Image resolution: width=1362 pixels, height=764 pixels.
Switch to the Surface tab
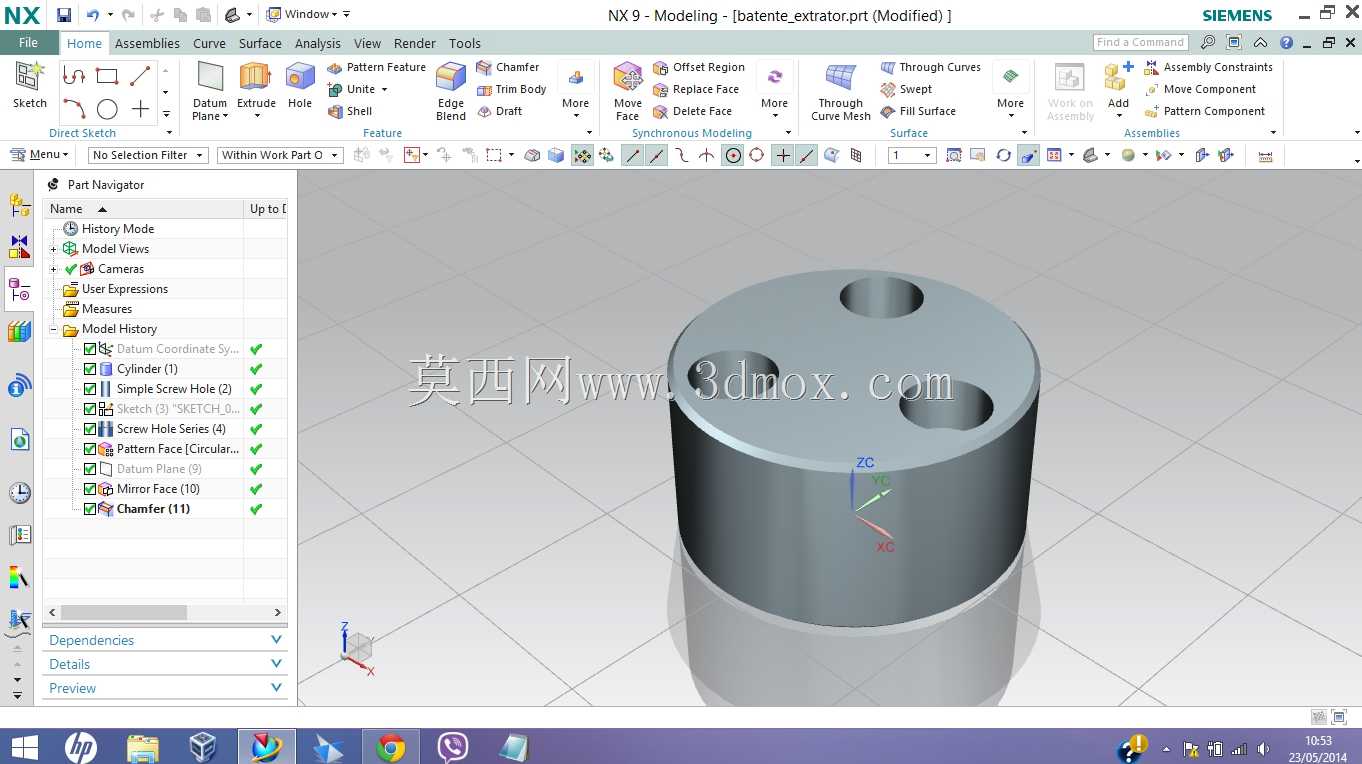260,43
